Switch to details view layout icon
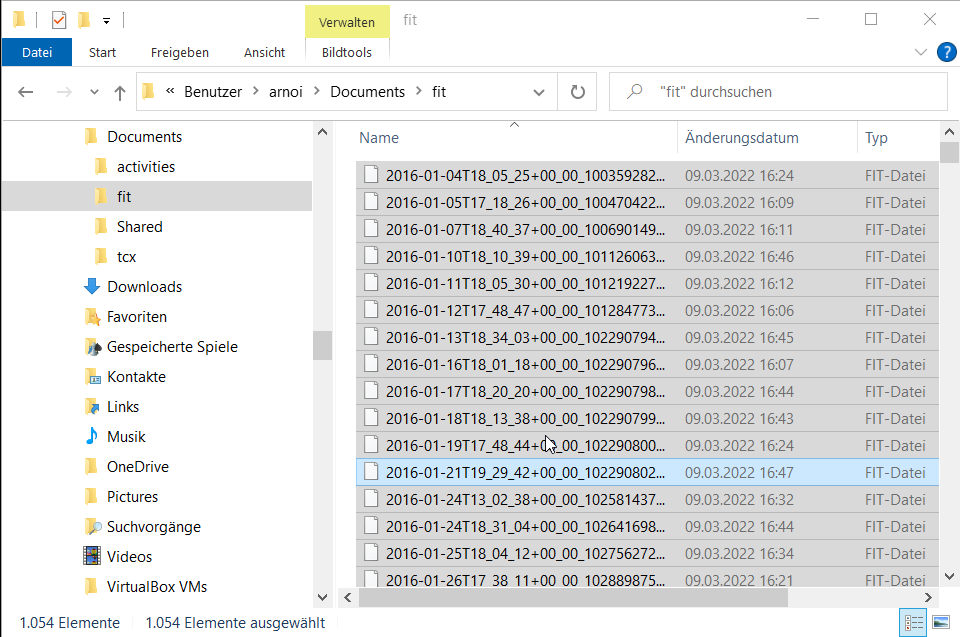This screenshot has width=960, height=637. pos(913,622)
